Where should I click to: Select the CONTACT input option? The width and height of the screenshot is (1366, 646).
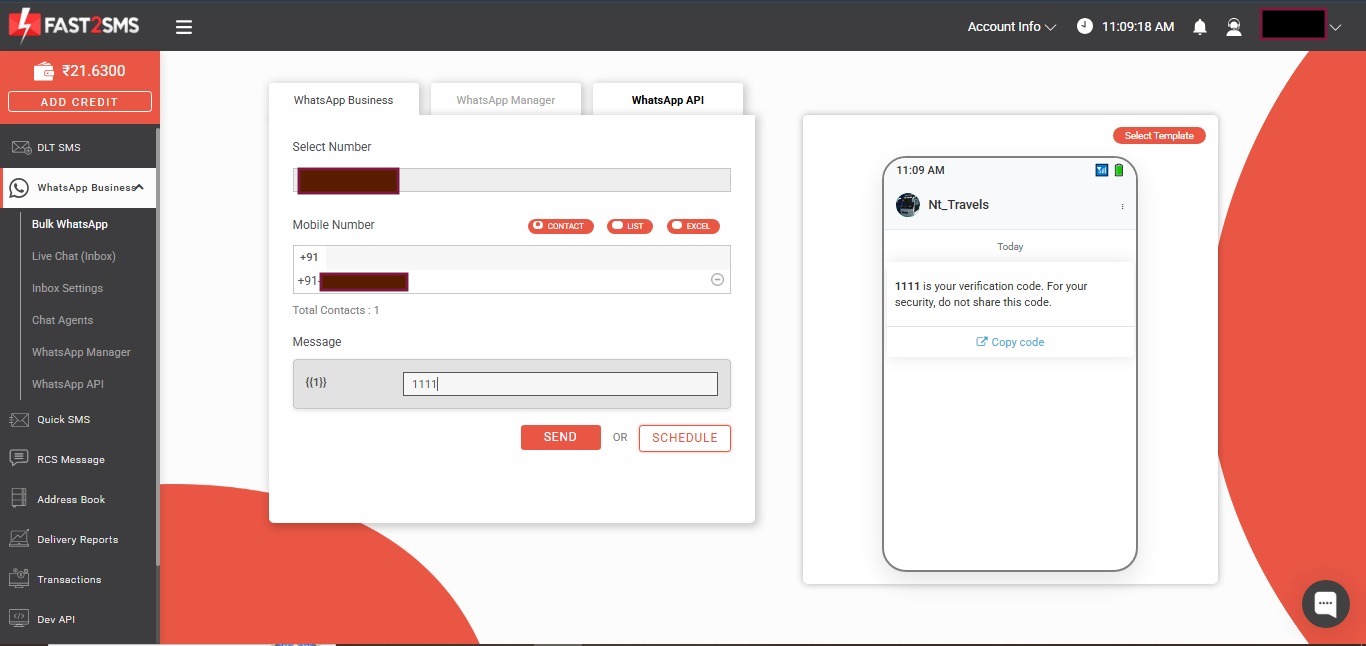tap(561, 226)
